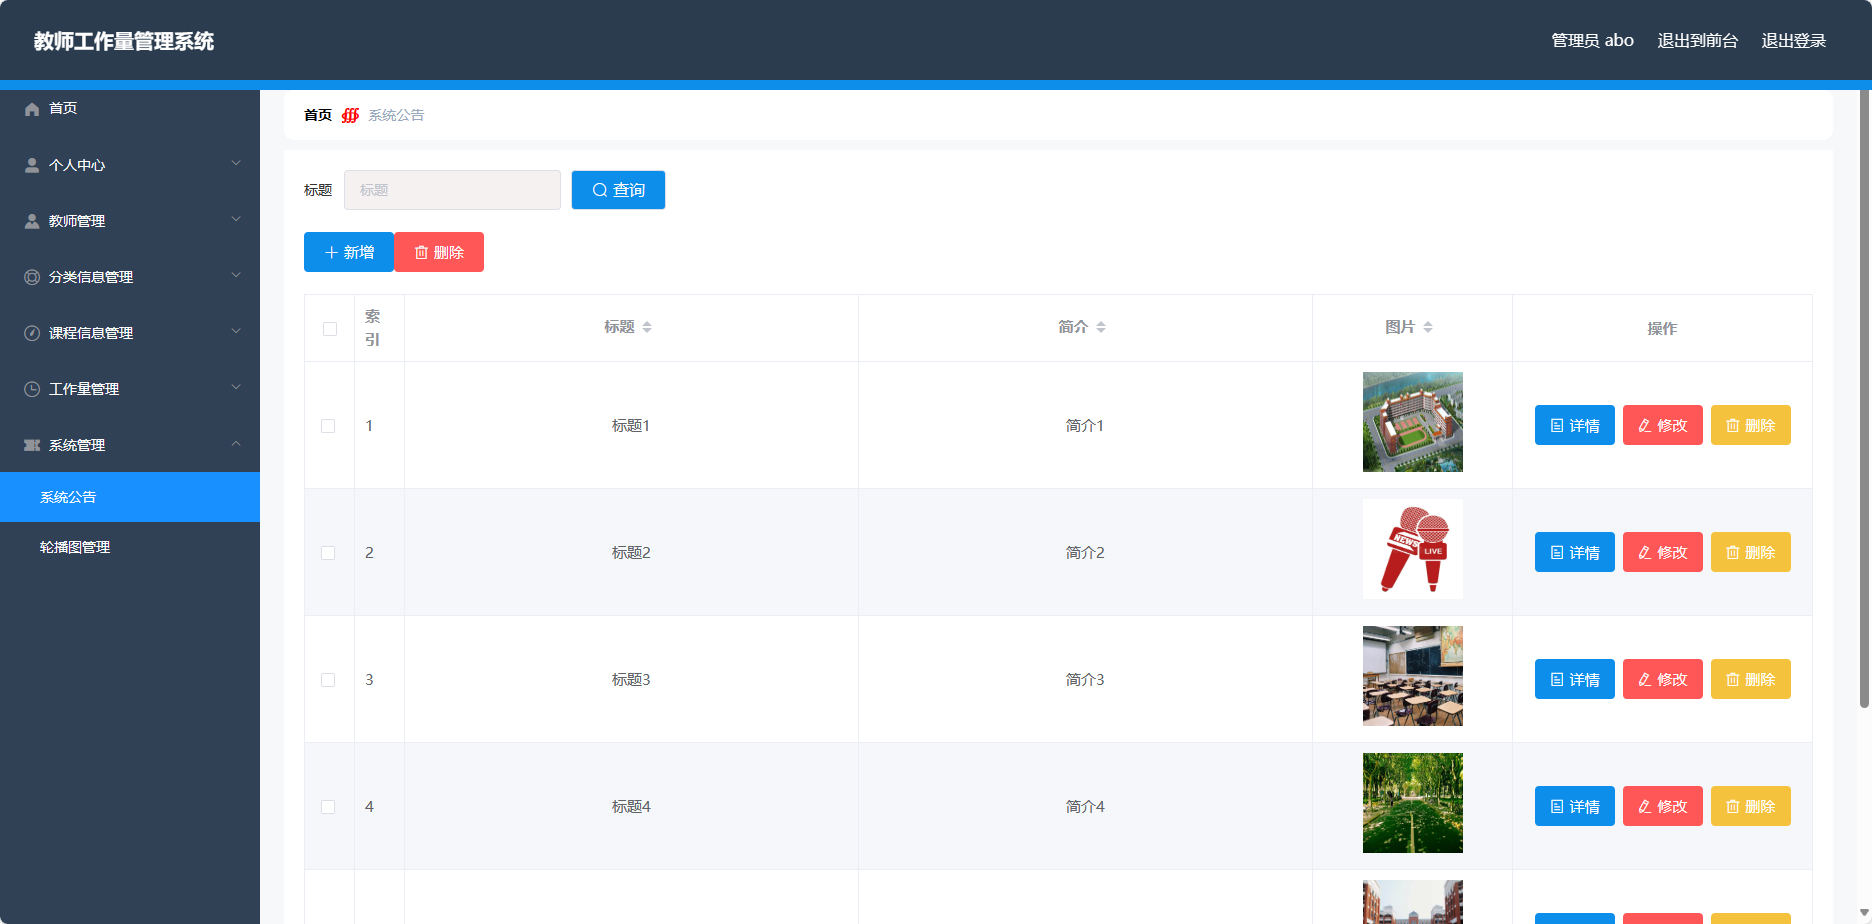
Task: Open 个人中心 in sidebar
Action: (130, 165)
